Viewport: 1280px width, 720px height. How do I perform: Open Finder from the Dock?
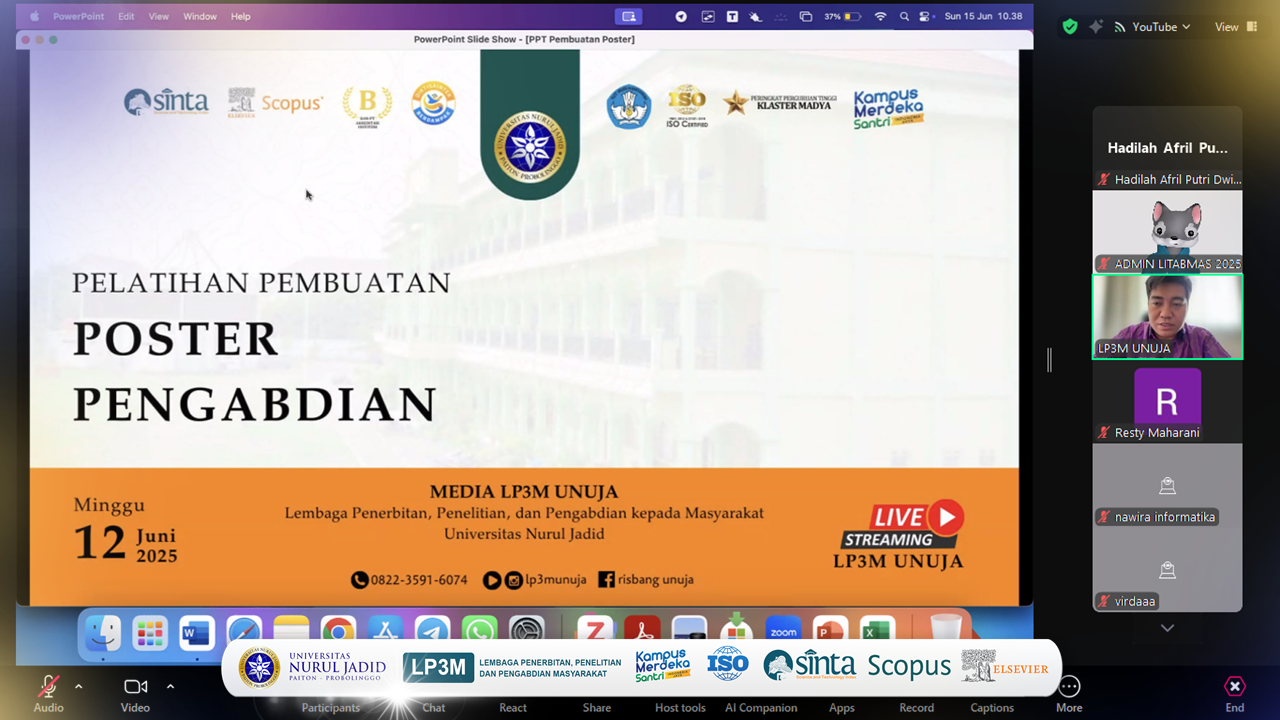click(x=103, y=632)
